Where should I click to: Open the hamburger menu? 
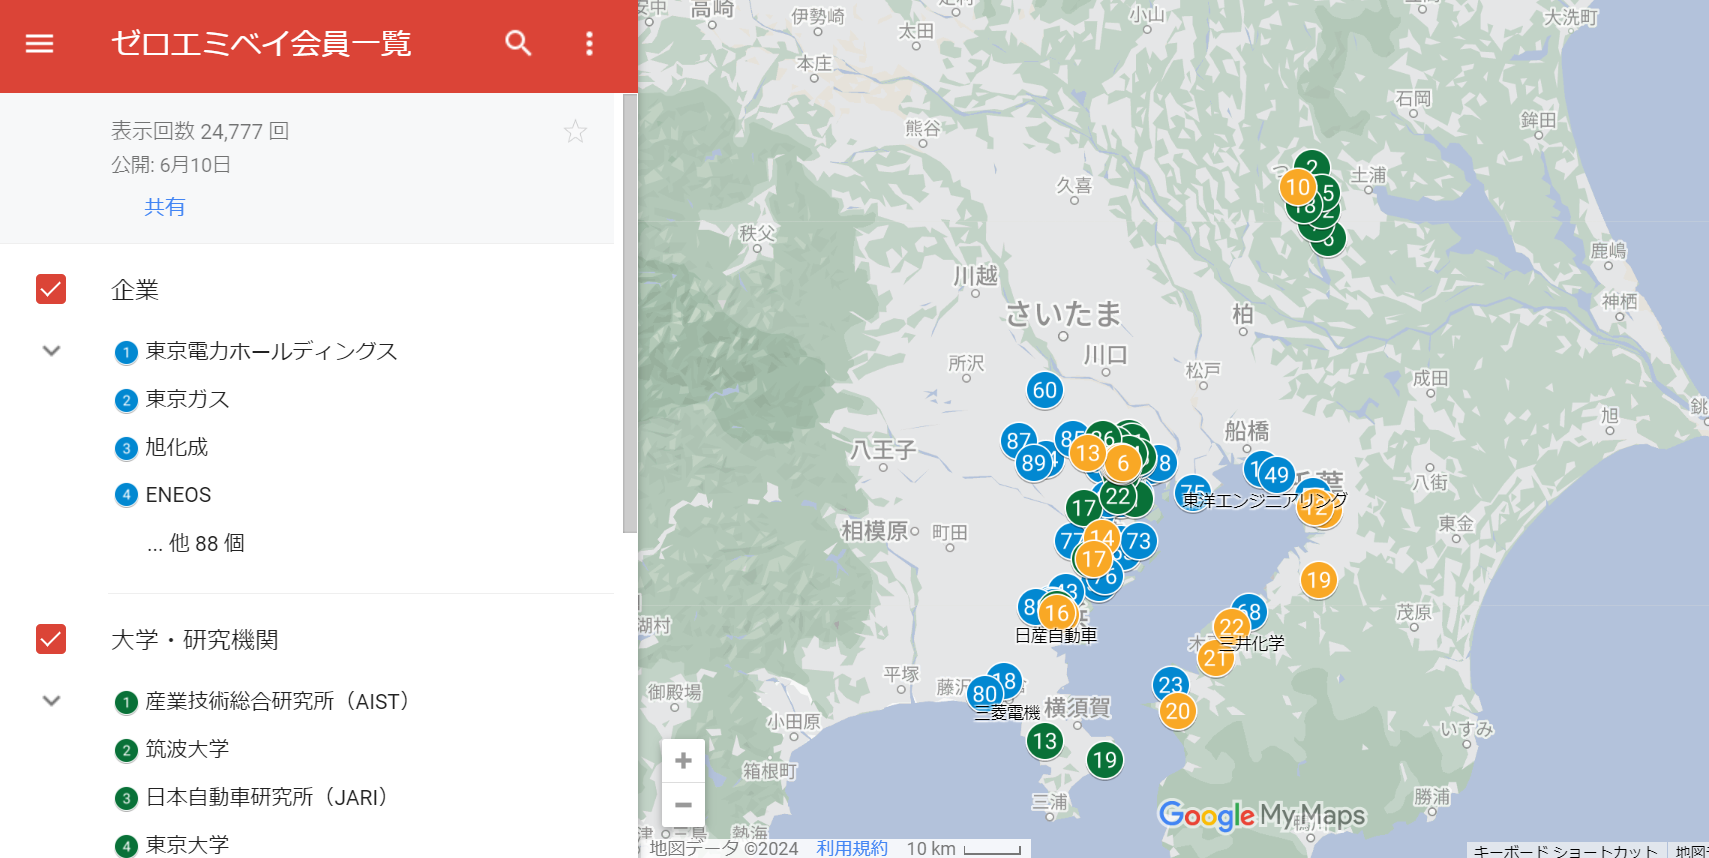[39, 44]
